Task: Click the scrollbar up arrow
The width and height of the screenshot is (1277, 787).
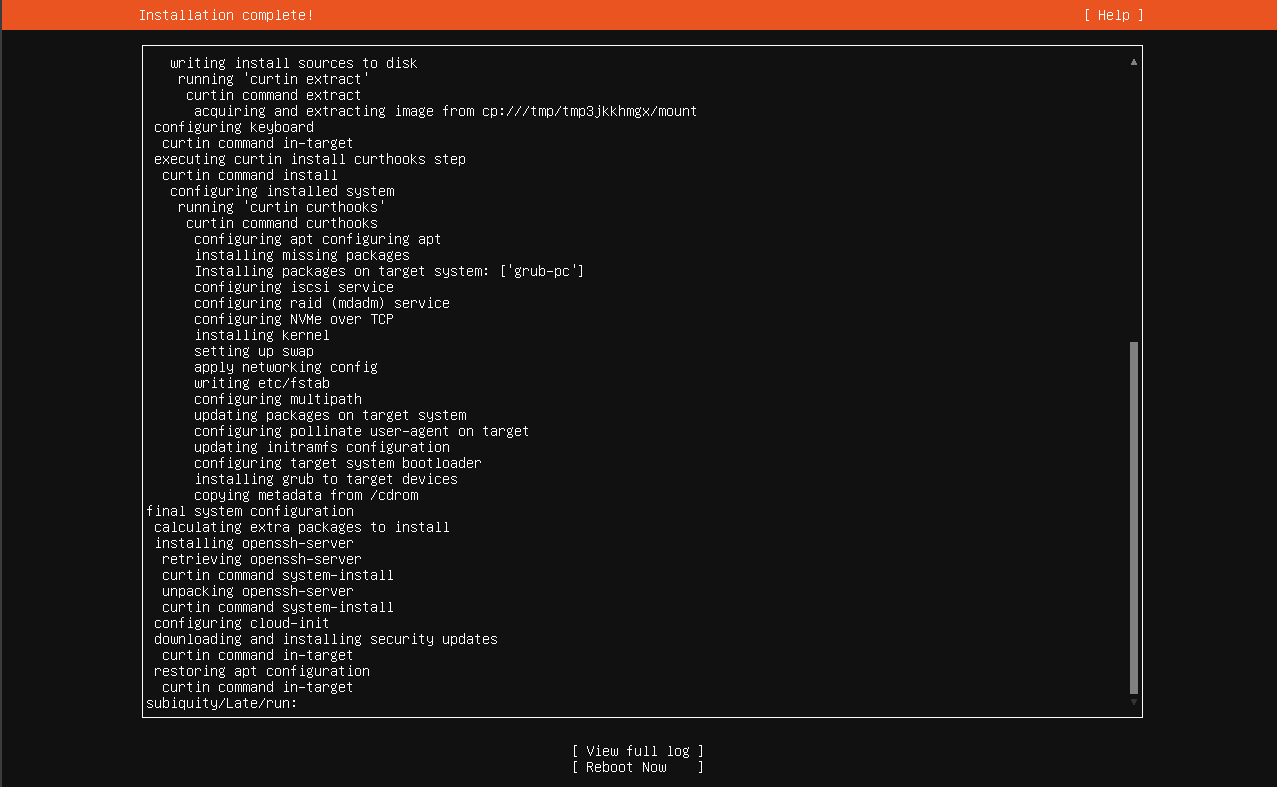Action: pos(1133,62)
